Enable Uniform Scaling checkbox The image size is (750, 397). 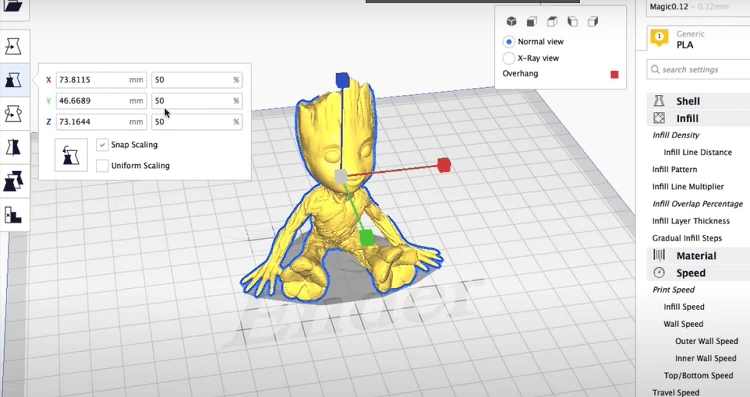[x=102, y=165]
